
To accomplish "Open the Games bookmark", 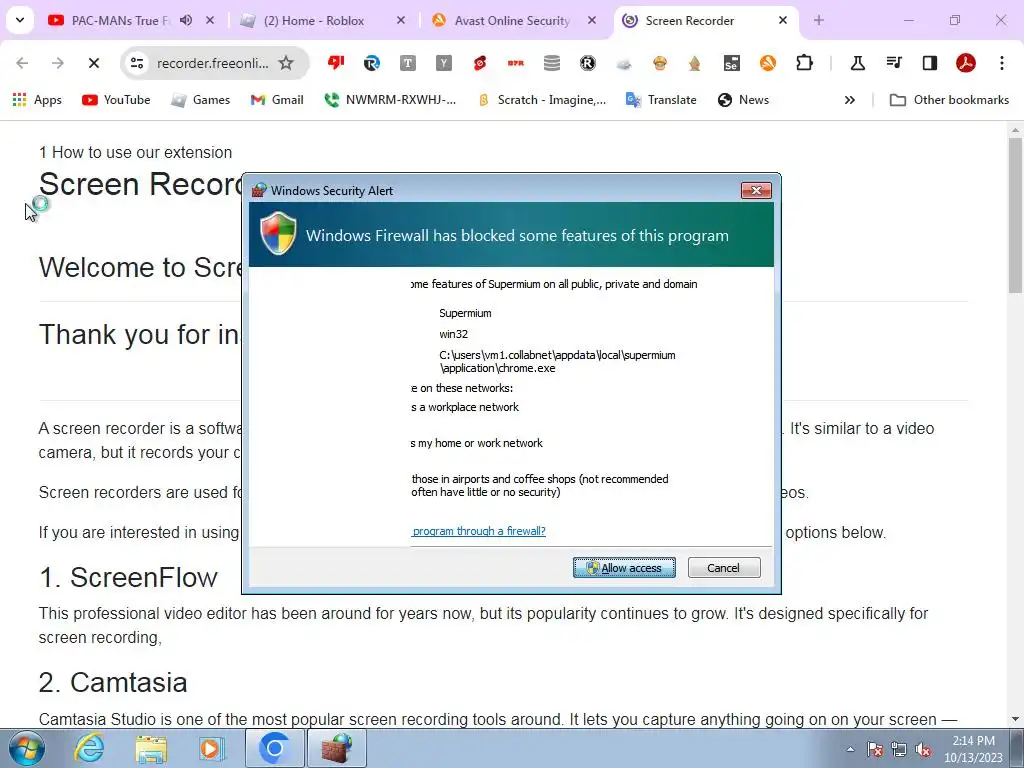I will pyautogui.click(x=200, y=100).
